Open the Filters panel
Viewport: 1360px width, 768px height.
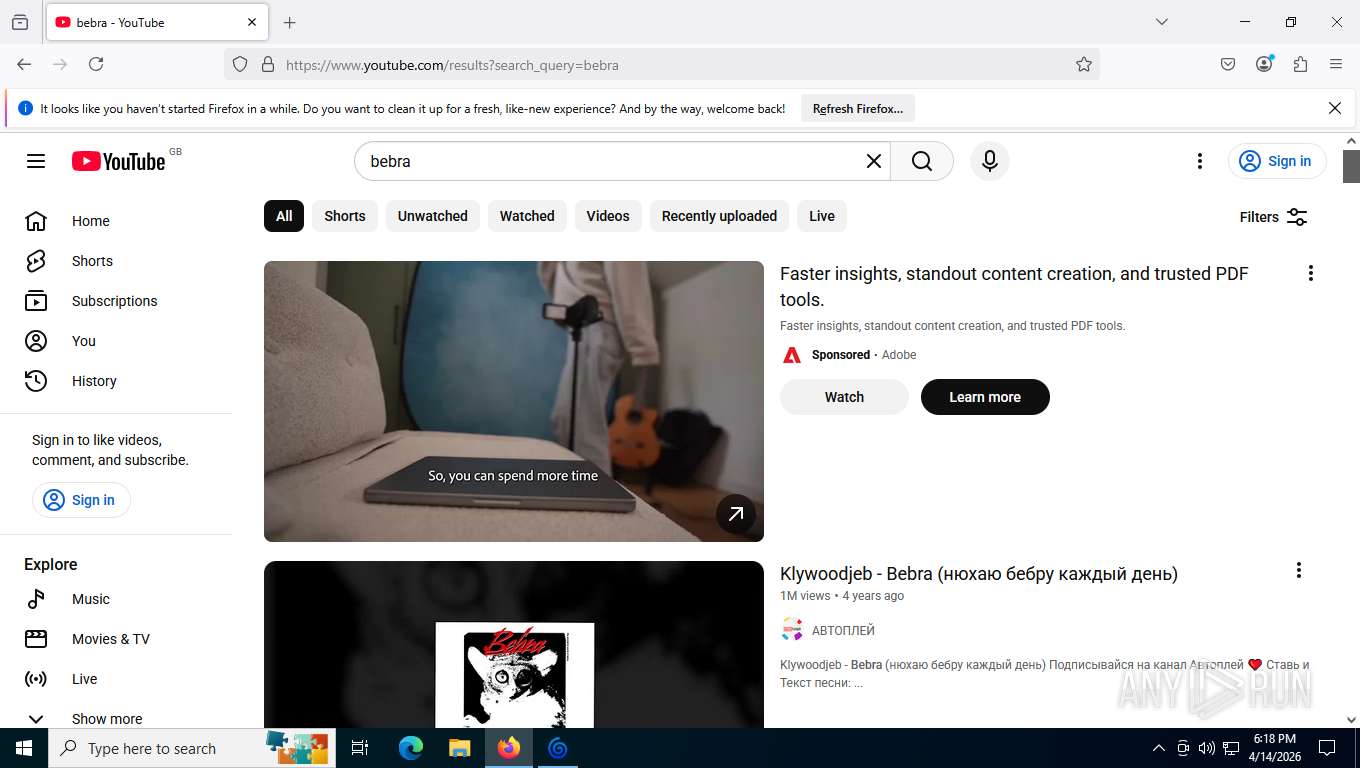point(1273,217)
